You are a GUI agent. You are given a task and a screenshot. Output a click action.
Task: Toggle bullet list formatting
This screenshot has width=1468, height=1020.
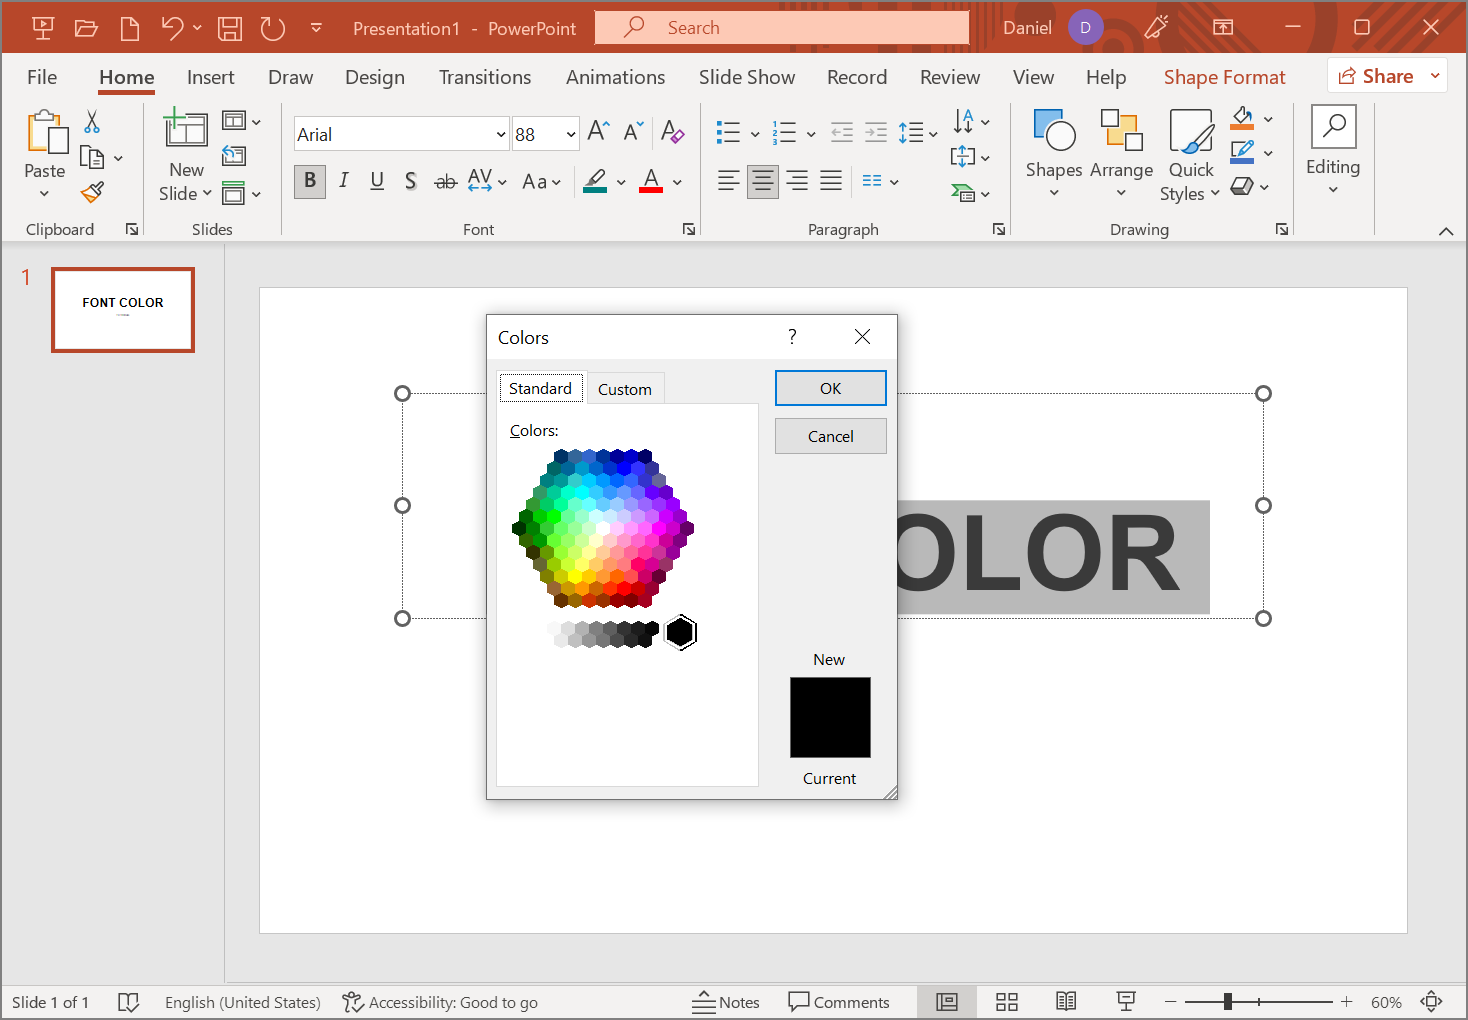pos(728,131)
